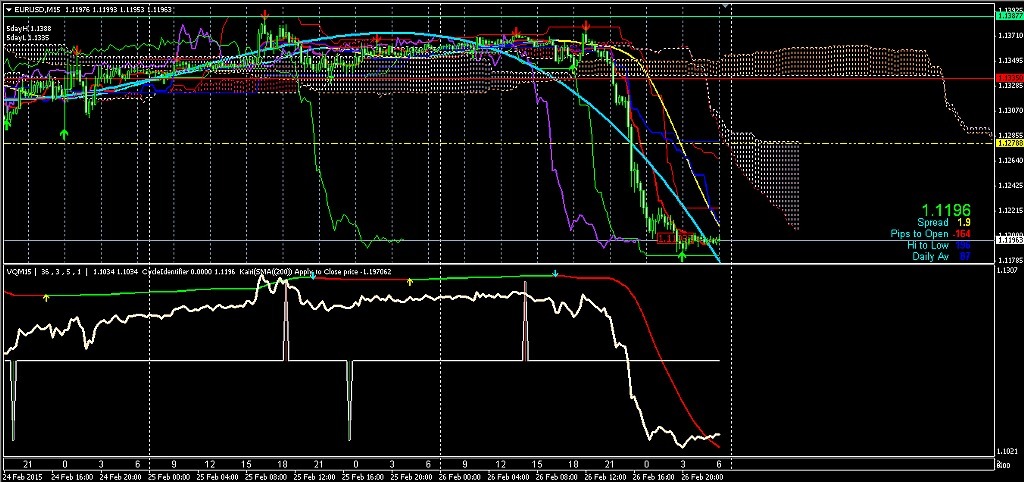Click the large green 1.1196 price display
The width and height of the screenshot is (1024, 482).
946,209
